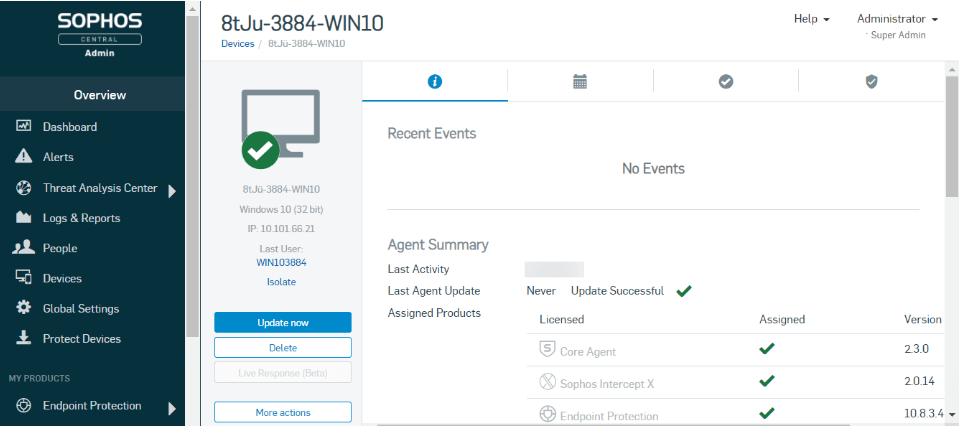Image resolution: width=962 pixels, height=427 pixels.
Task: Switch to the calendar Events tab
Action: [580, 82]
